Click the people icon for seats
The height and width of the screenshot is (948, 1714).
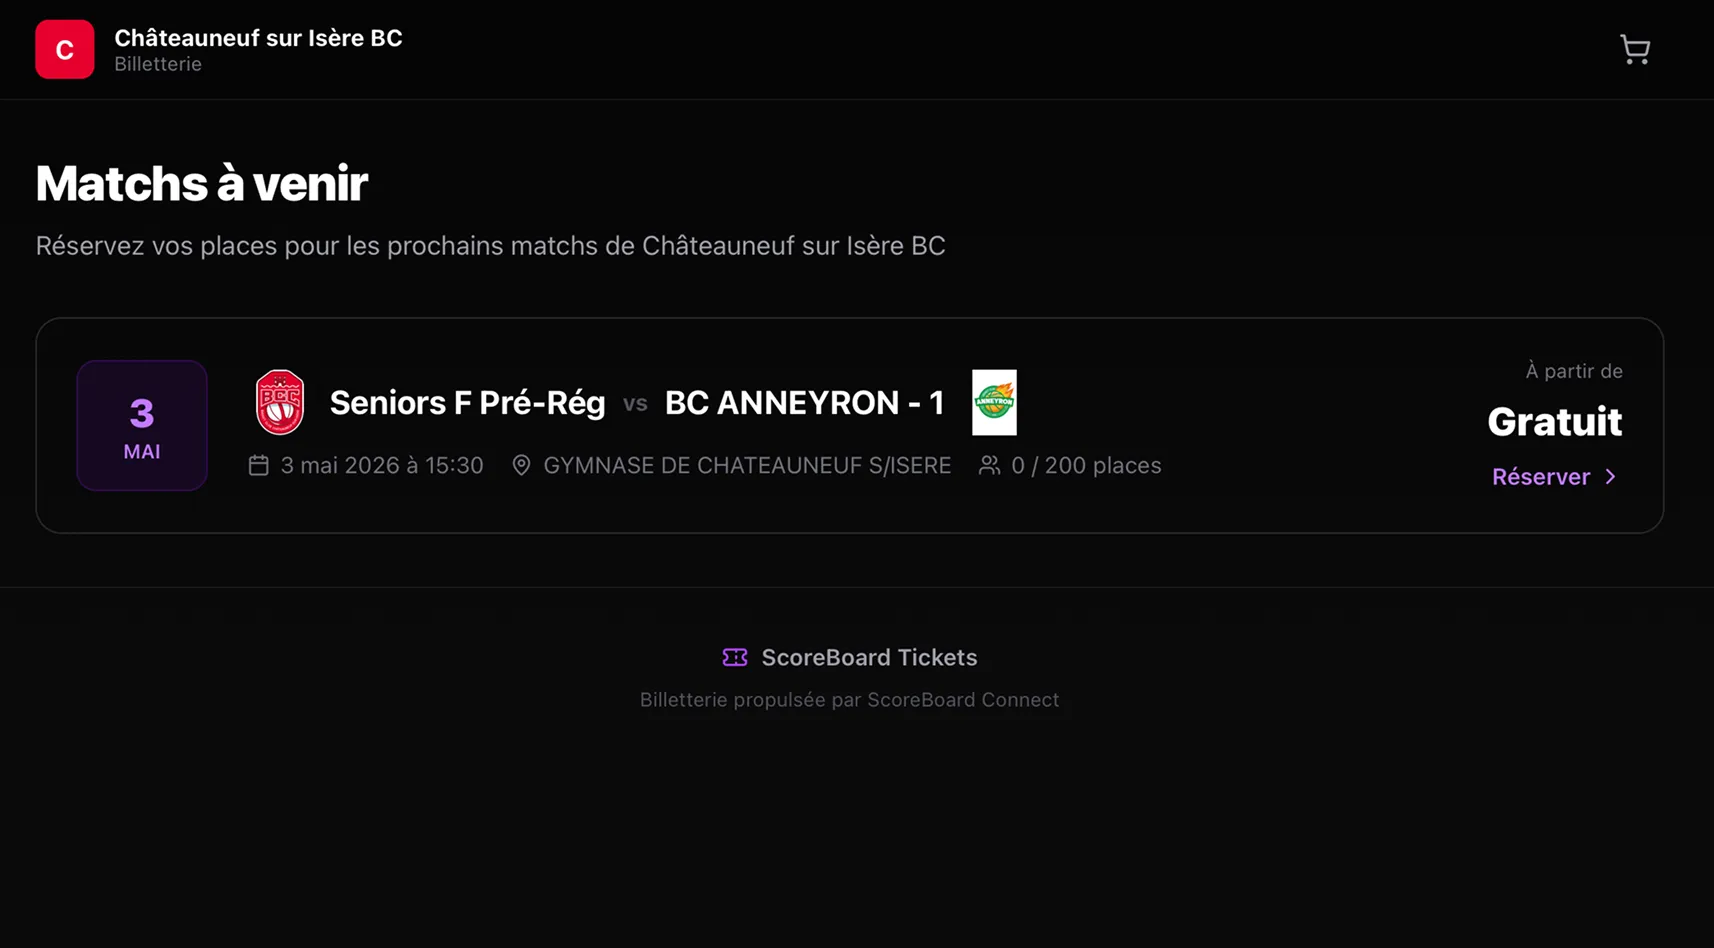tap(989, 465)
